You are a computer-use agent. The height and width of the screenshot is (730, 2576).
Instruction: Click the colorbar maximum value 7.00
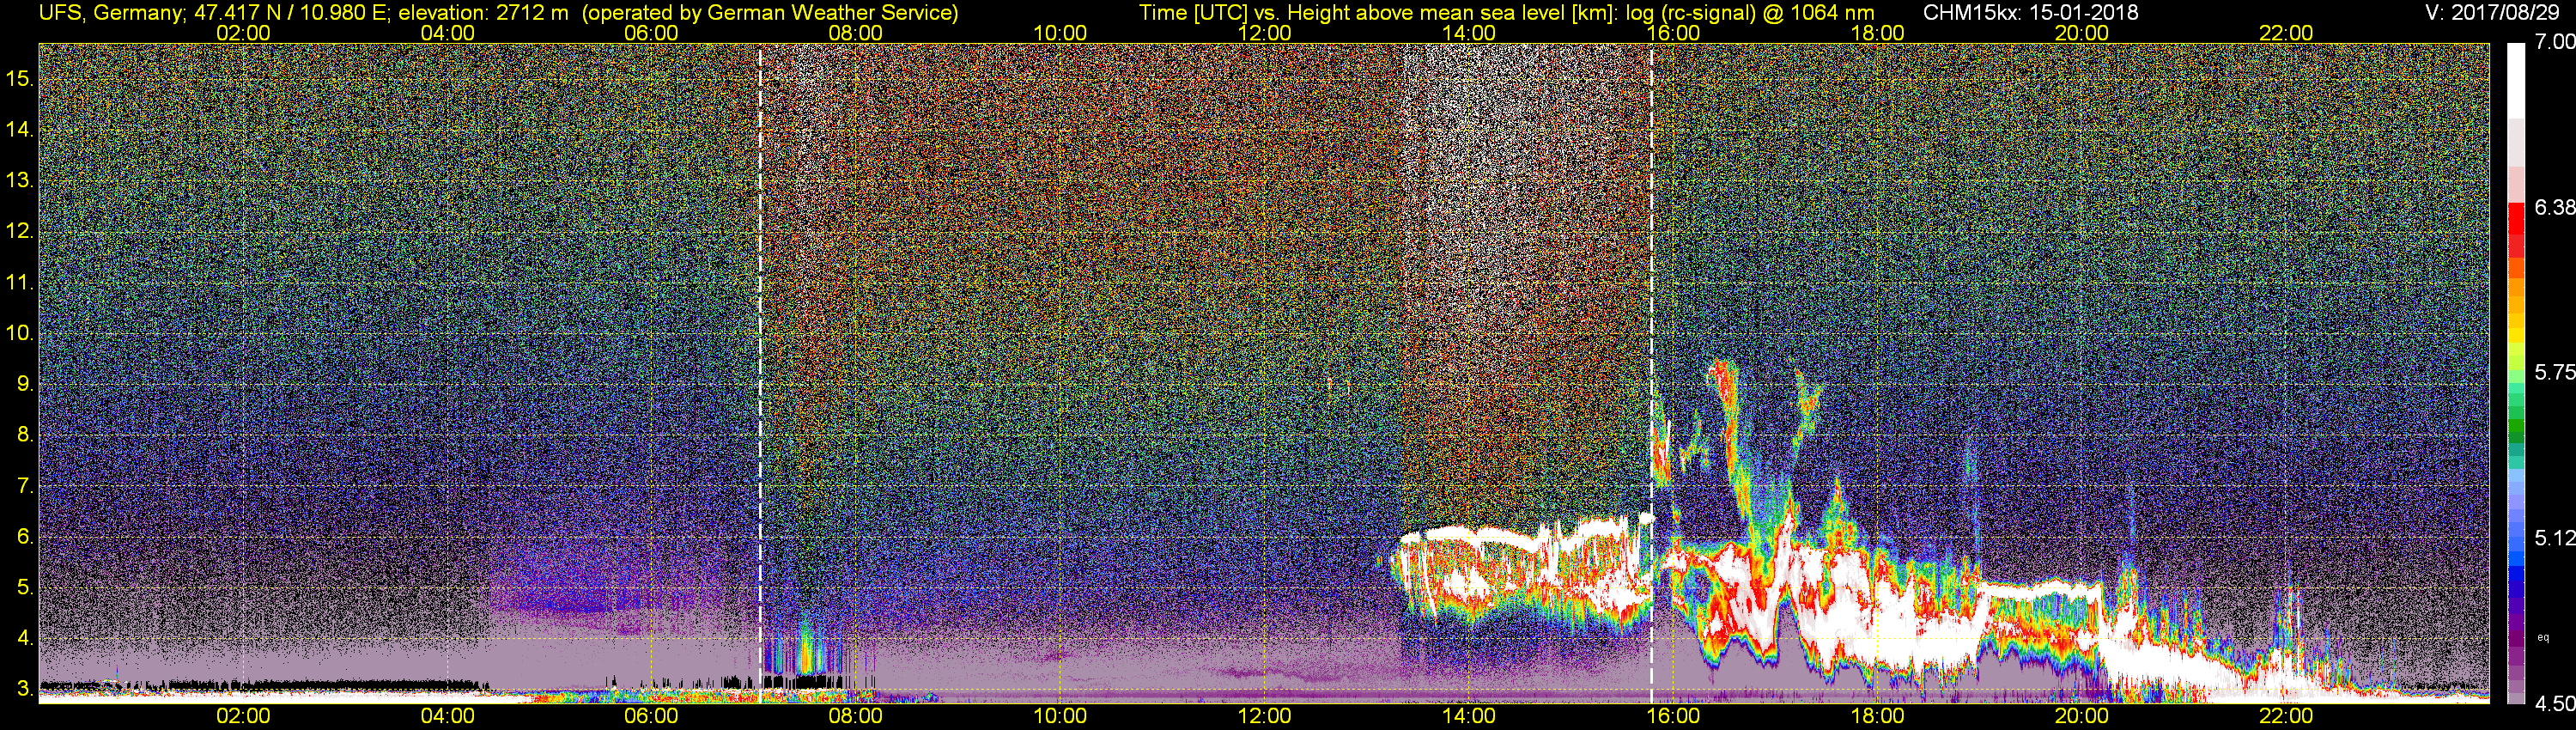(x=2554, y=42)
